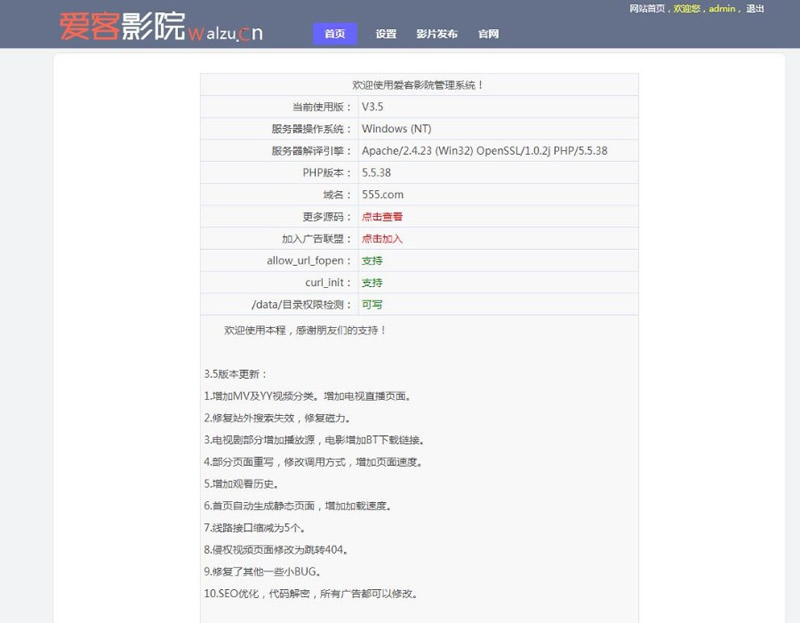Log out via 退出 link
800x623 pixels.
(x=755, y=9)
